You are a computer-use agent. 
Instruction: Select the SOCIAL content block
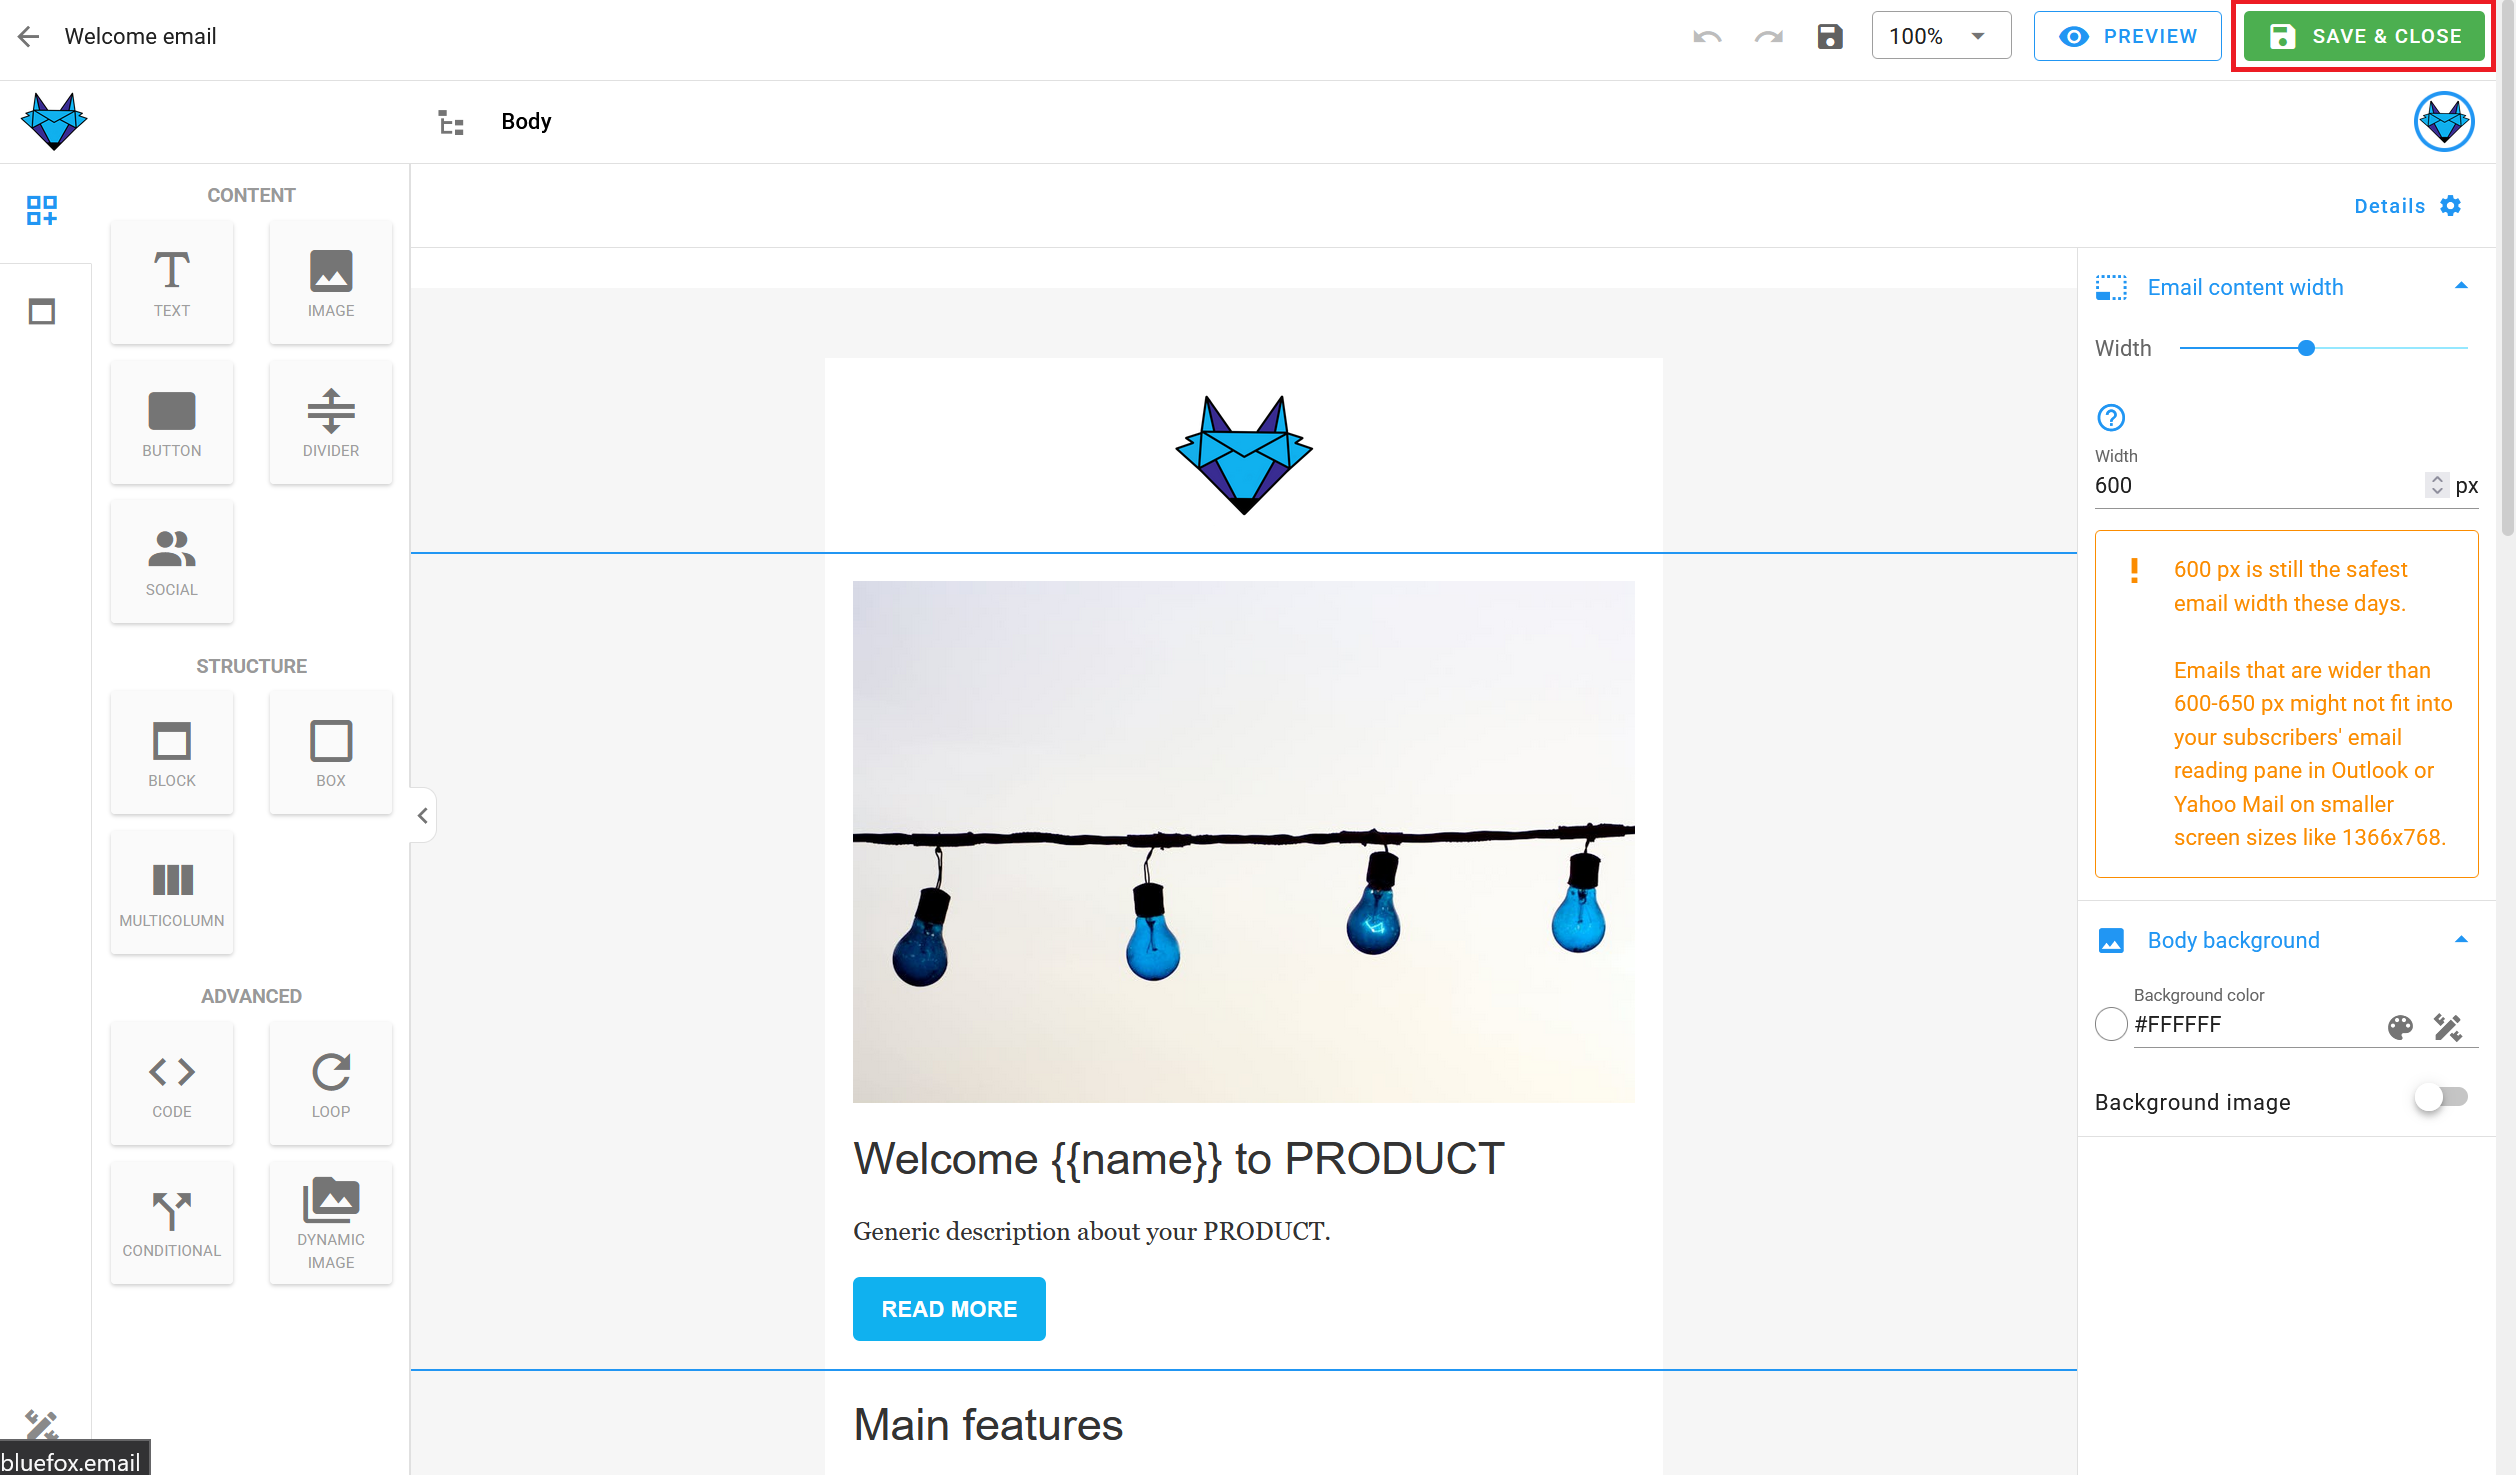(x=171, y=561)
